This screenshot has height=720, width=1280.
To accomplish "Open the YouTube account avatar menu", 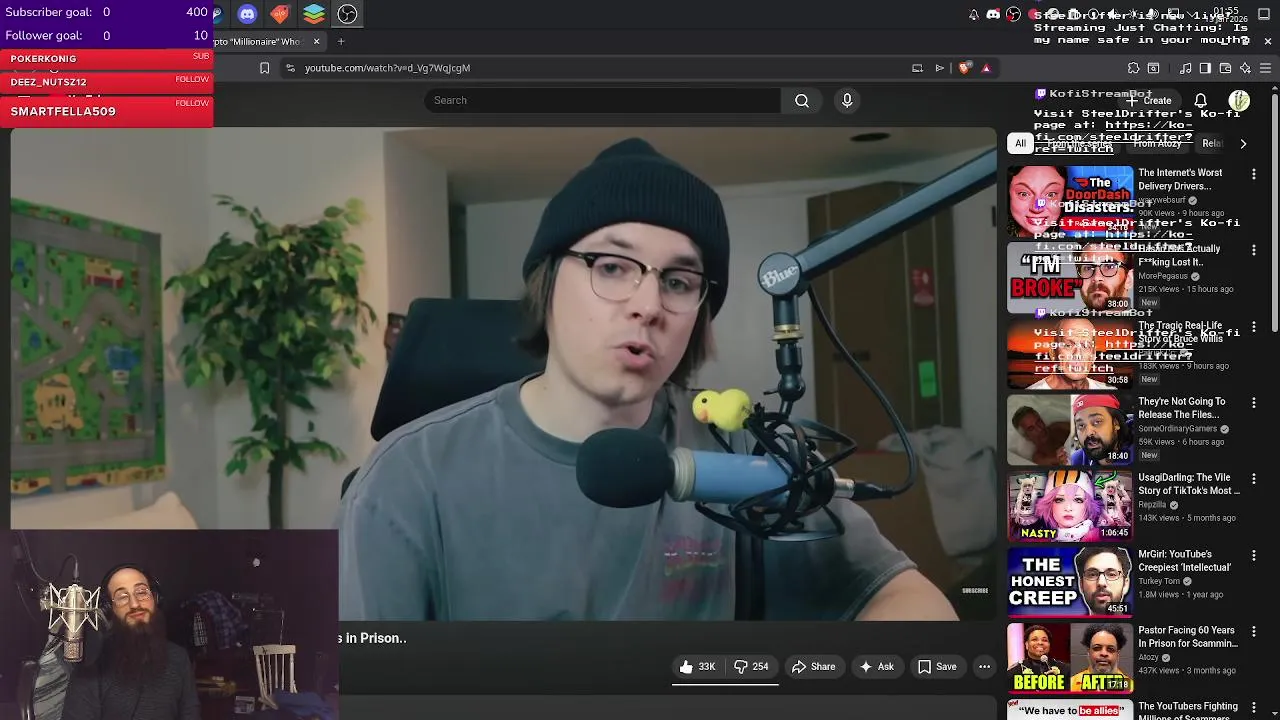I will [x=1239, y=100].
